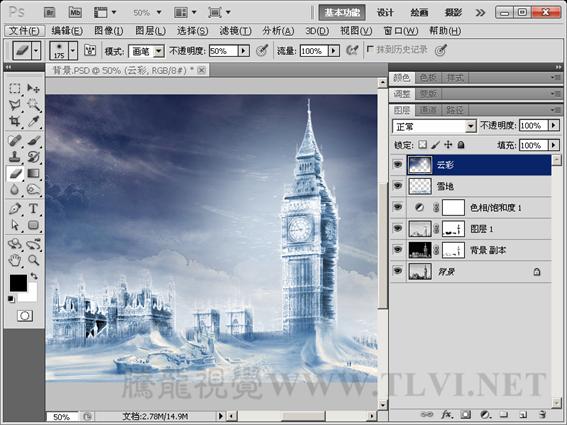Toggle the brush panel icon

(x=90, y=50)
